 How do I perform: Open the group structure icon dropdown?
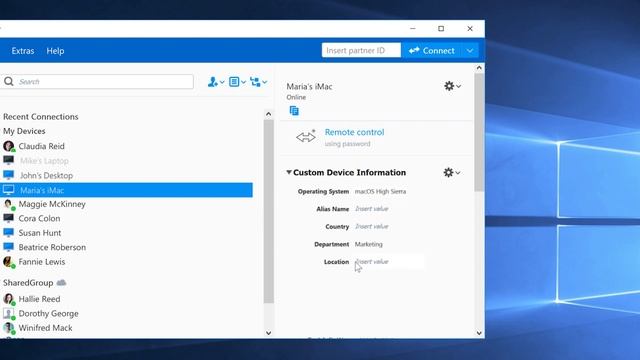pos(258,82)
